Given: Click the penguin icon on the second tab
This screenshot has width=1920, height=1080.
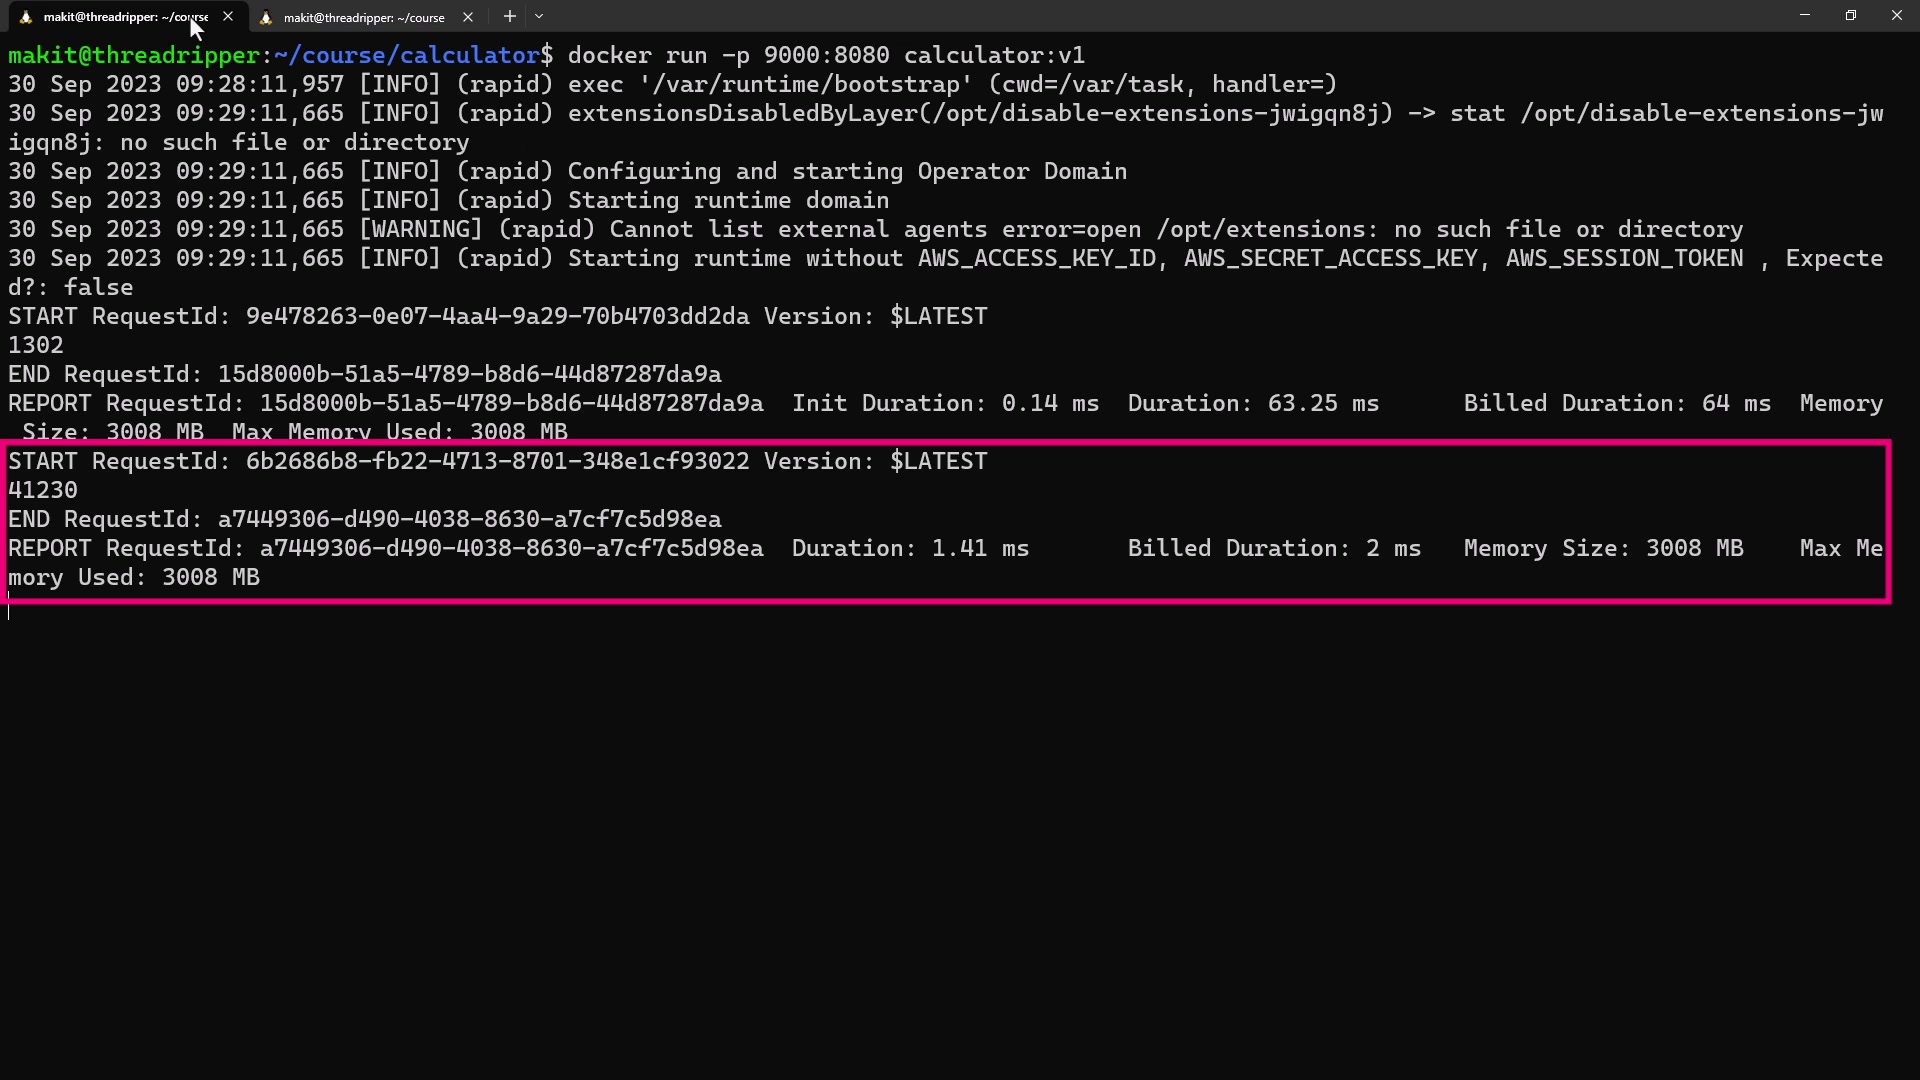Looking at the screenshot, I should [266, 17].
